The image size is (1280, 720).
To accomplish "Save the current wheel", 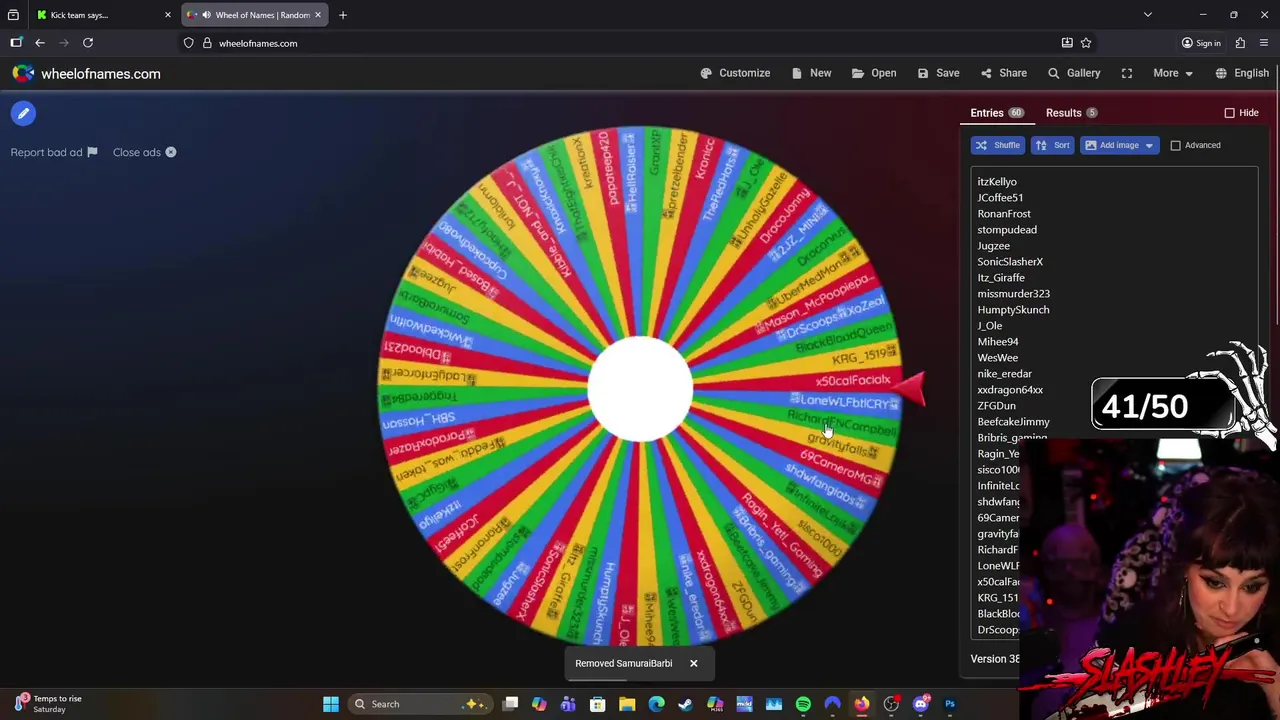I will [x=938, y=73].
